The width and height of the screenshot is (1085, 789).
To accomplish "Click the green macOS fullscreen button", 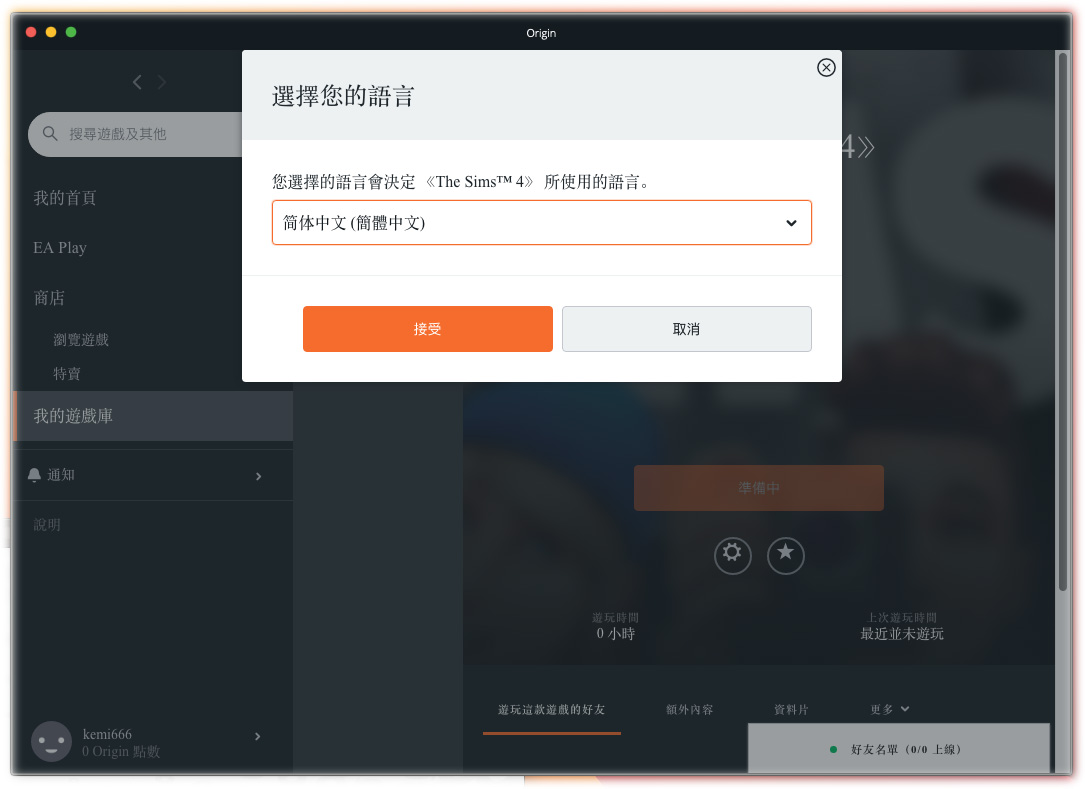I will click(71, 32).
